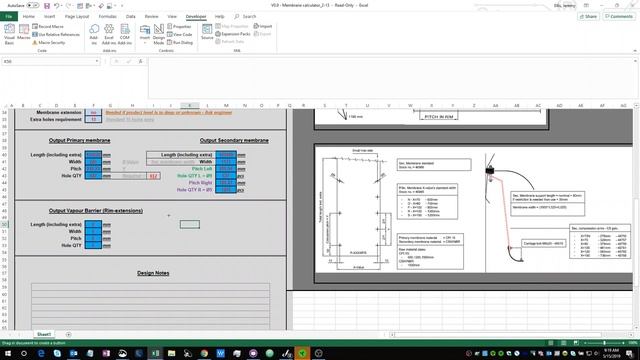
Task: Open the Name Box dropdown
Action: coord(97,61)
